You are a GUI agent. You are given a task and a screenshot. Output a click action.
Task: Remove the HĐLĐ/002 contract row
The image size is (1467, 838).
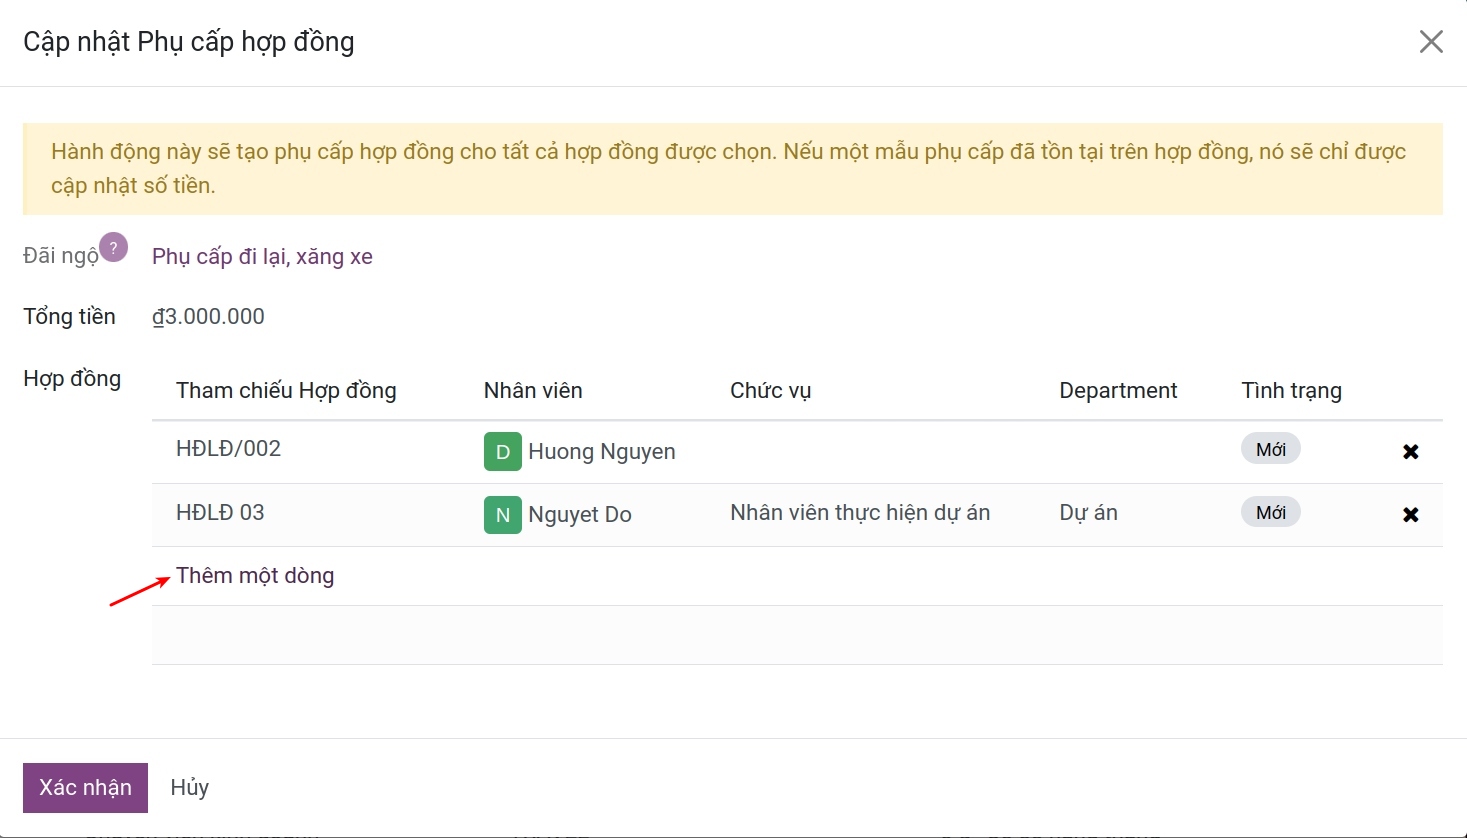point(1410,452)
